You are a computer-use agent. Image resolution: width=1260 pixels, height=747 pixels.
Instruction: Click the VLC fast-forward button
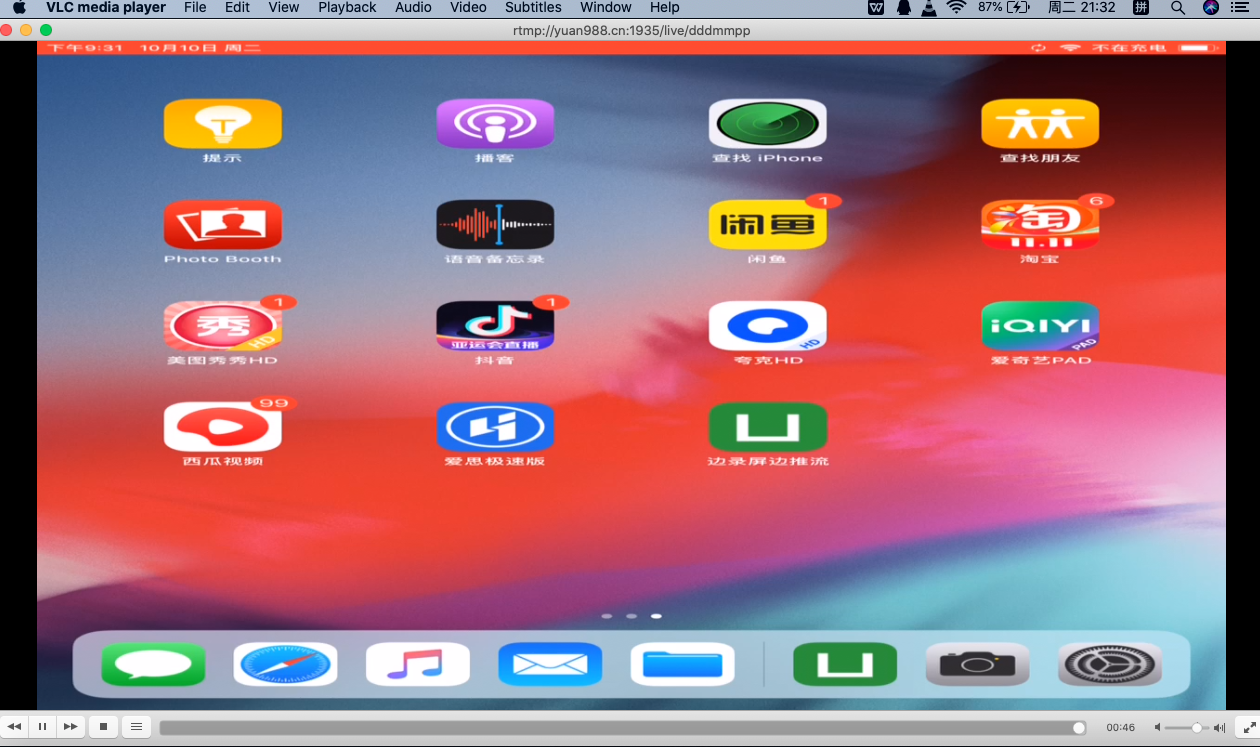coord(70,727)
